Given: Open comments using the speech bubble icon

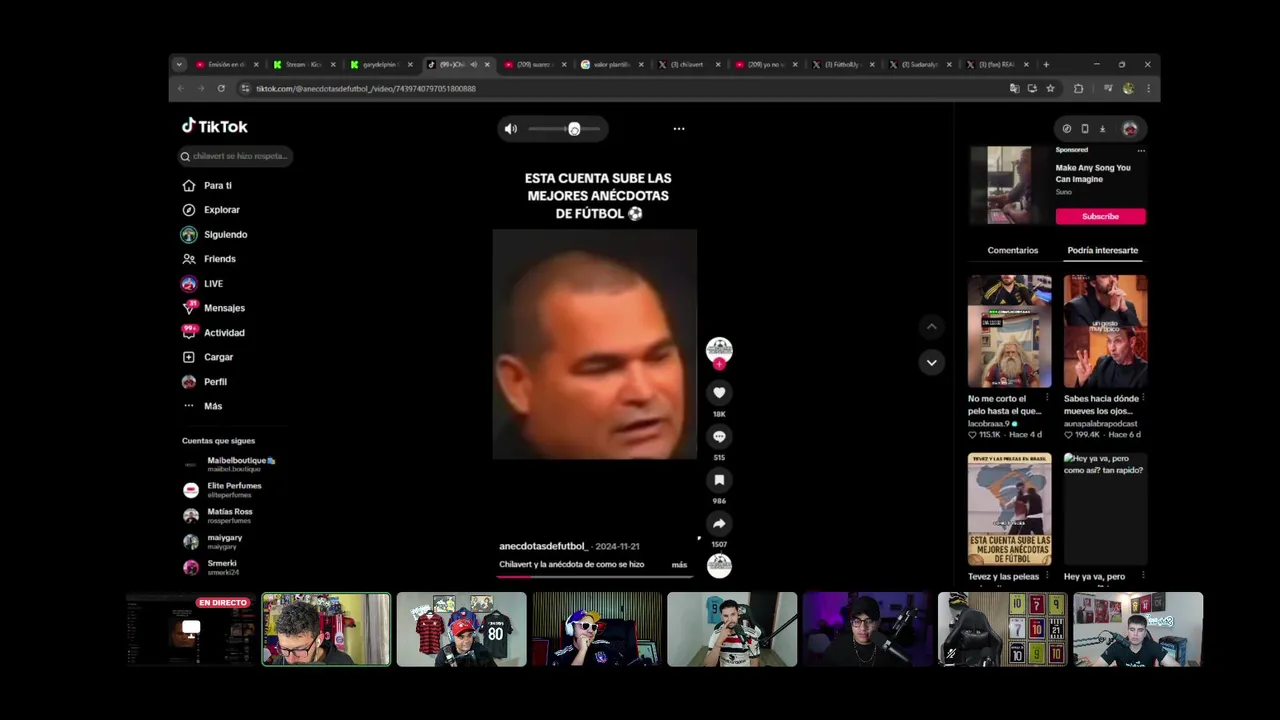Looking at the screenshot, I should click(719, 436).
